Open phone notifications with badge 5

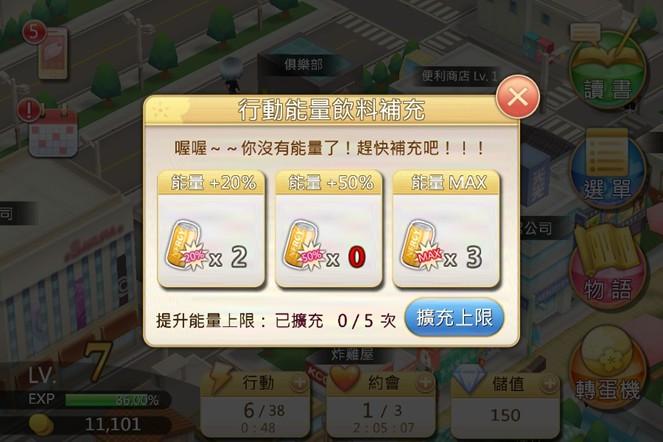tap(49, 51)
